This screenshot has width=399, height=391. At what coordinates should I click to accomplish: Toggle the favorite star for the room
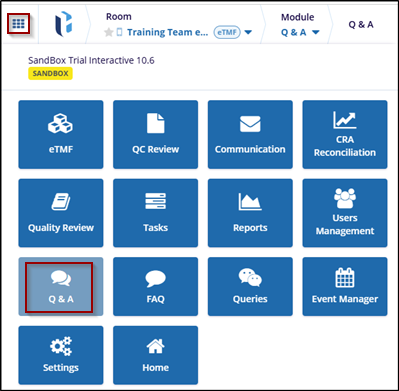(x=109, y=32)
